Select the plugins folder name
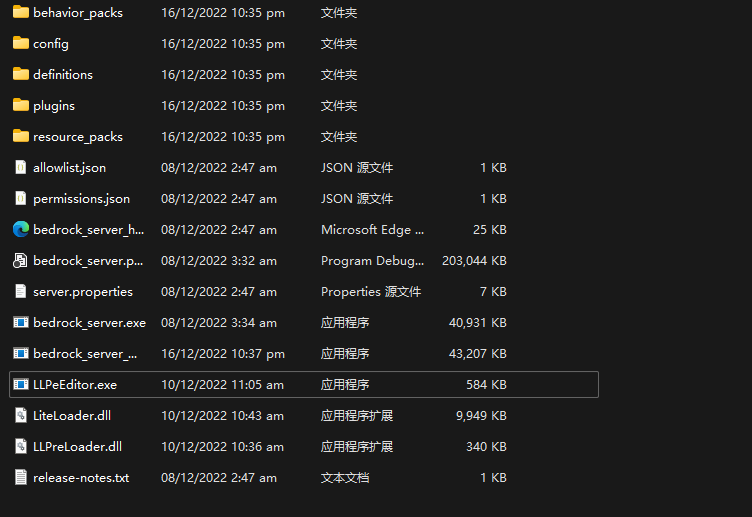The height and width of the screenshot is (517, 752). click(x=54, y=106)
